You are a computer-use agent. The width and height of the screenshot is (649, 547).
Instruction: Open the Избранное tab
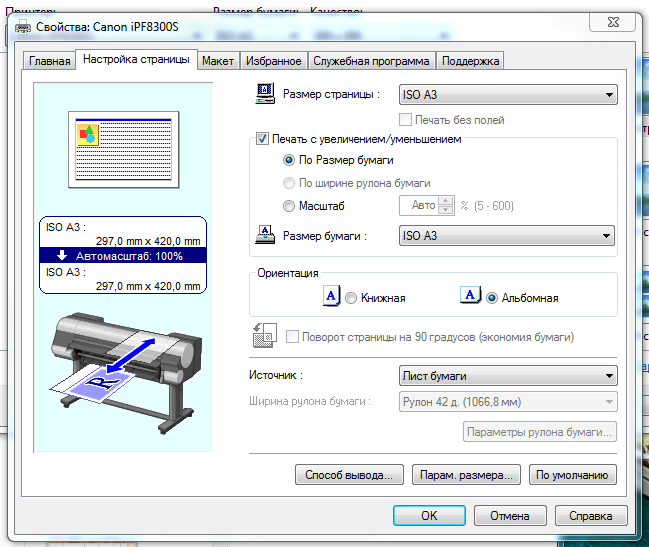click(x=274, y=61)
